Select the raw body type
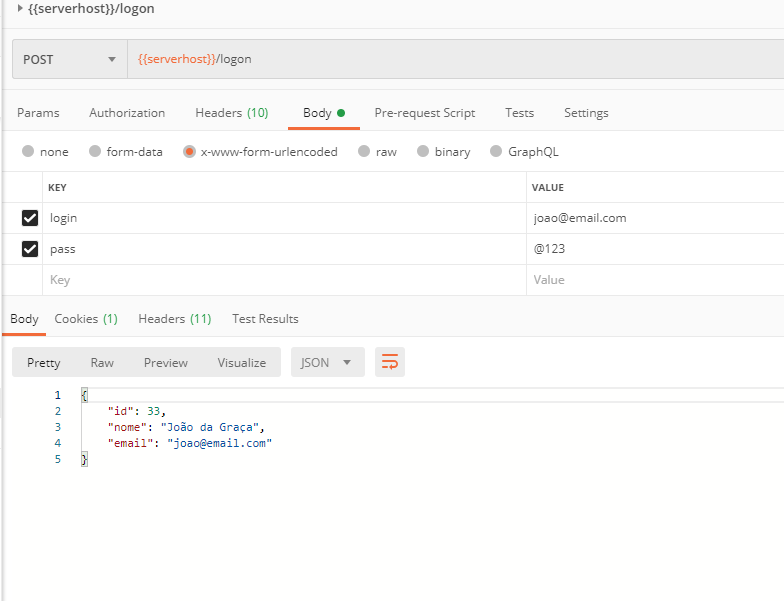The width and height of the screenshot is (784, 601). [x=364, y=151]
